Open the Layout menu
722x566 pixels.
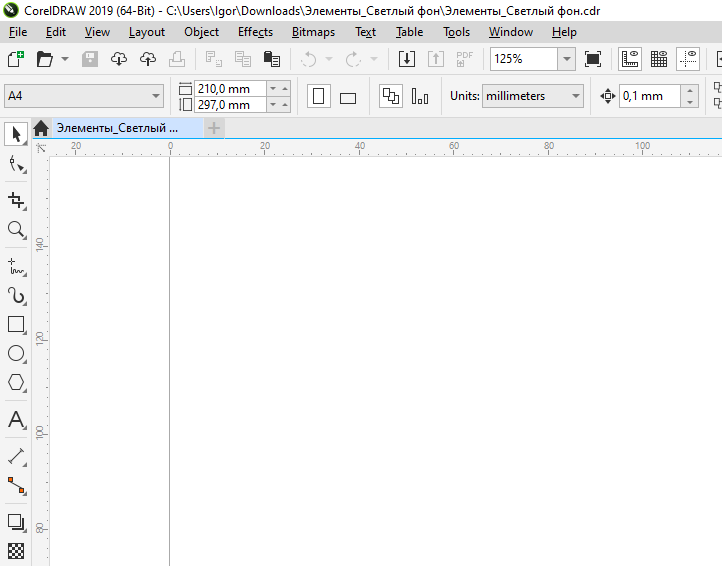[146, 32]
